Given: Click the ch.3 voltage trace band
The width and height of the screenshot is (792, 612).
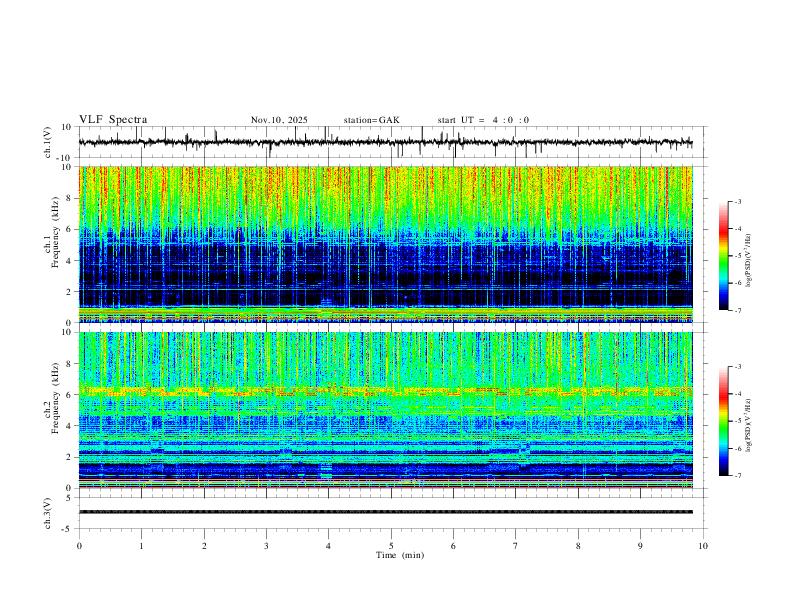Looking at the screenshot, I should pyautogui.click(x=385, y=512).
